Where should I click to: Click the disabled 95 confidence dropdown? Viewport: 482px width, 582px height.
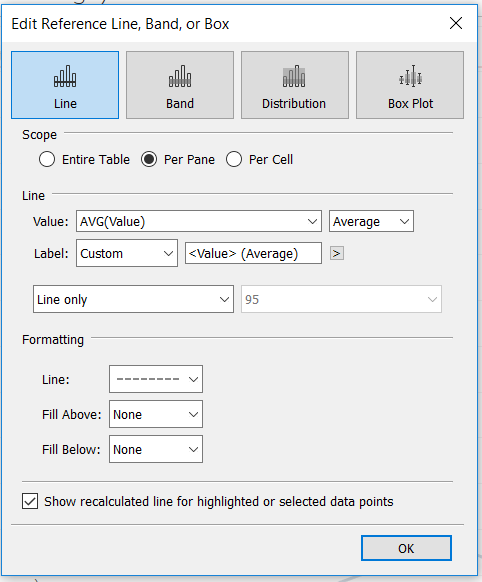point(341,299)
